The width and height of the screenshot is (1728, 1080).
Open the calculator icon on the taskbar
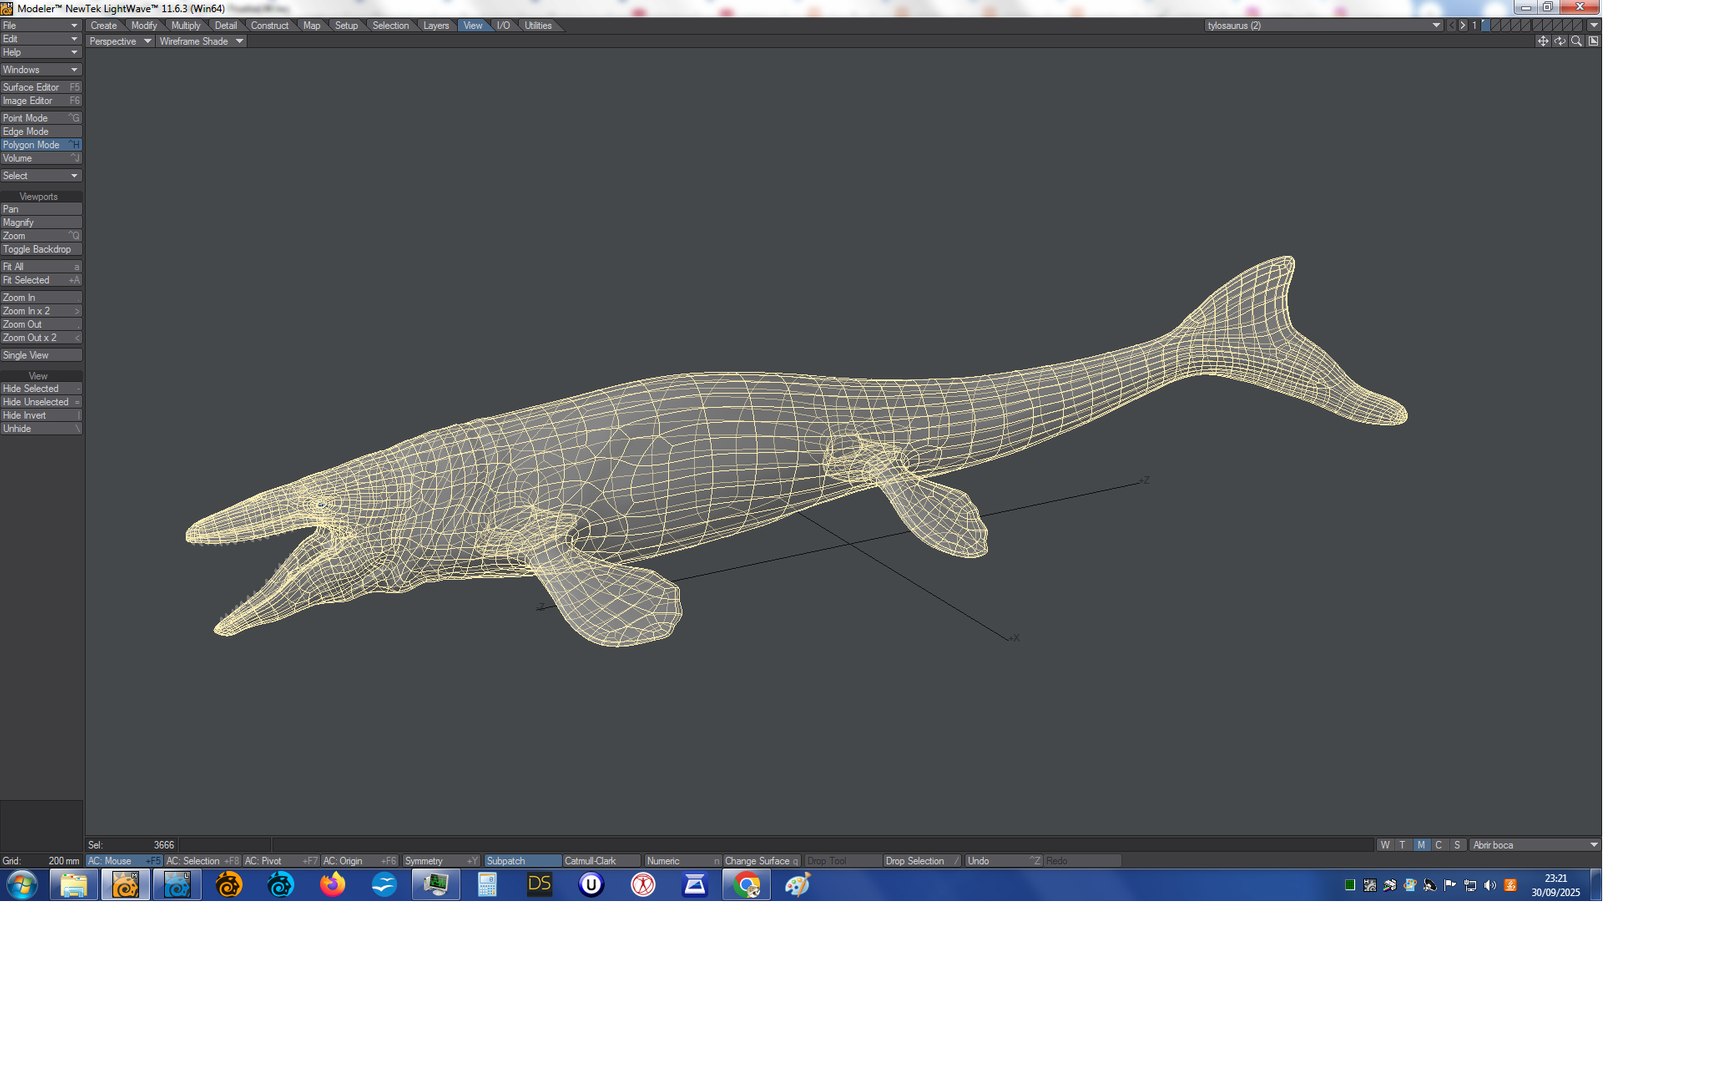(487, 885)
